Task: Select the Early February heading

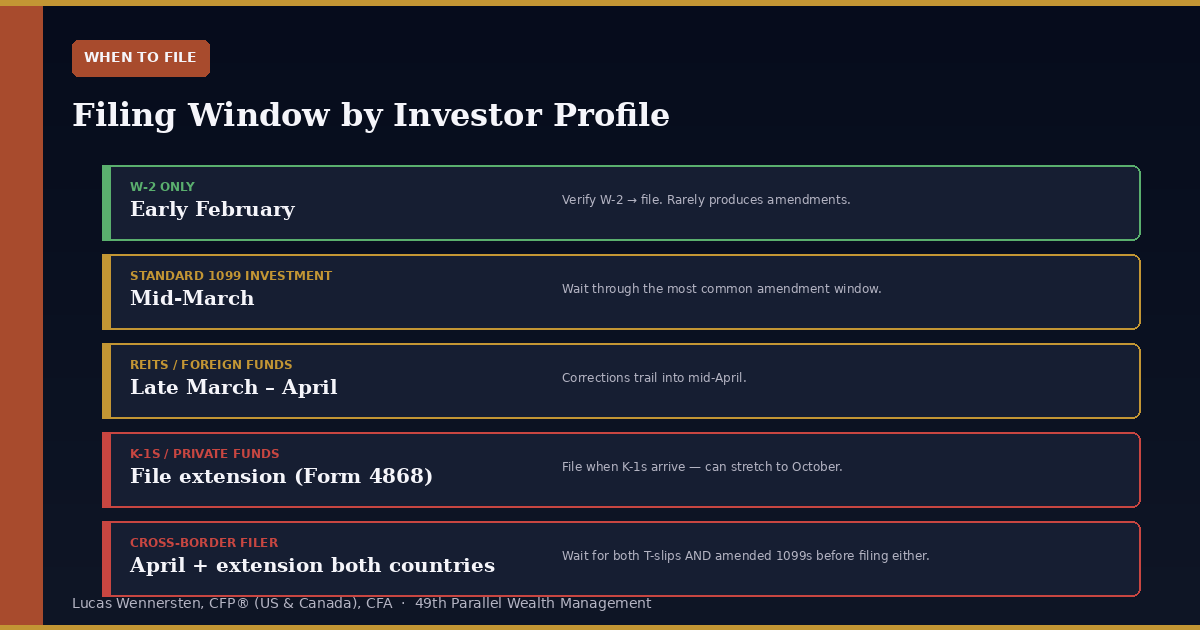Action: coord(212,210)
